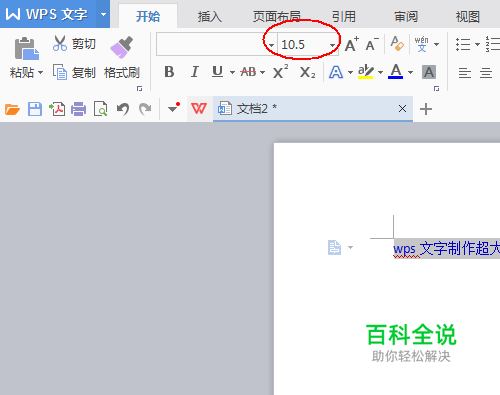The height and width of the screenshot is (395, 500).
Task: Open the font size dropdown arrow
Action: click(332, 45)
